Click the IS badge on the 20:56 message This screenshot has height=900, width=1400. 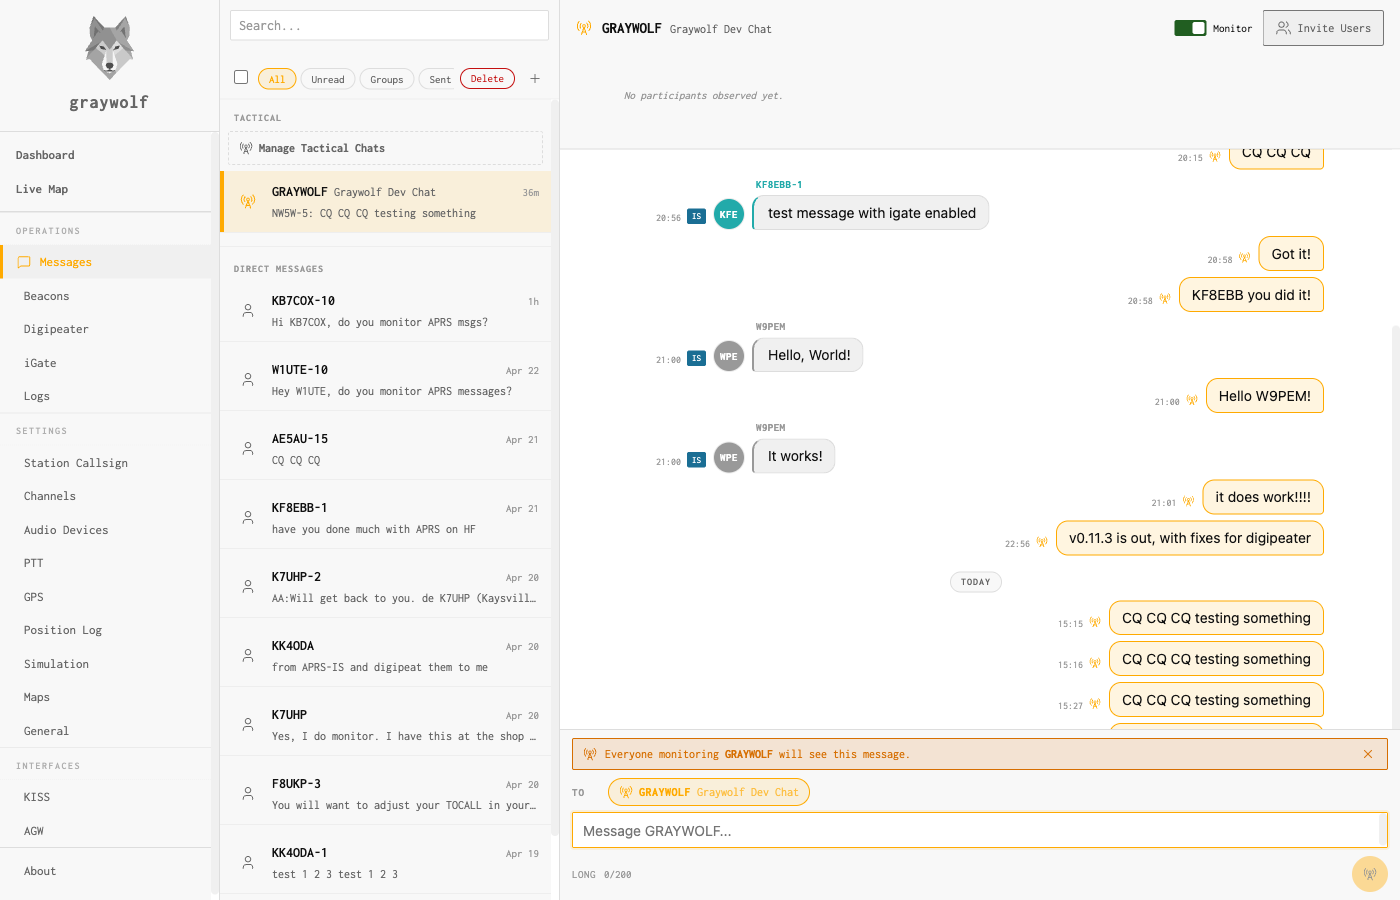[697, 216]
